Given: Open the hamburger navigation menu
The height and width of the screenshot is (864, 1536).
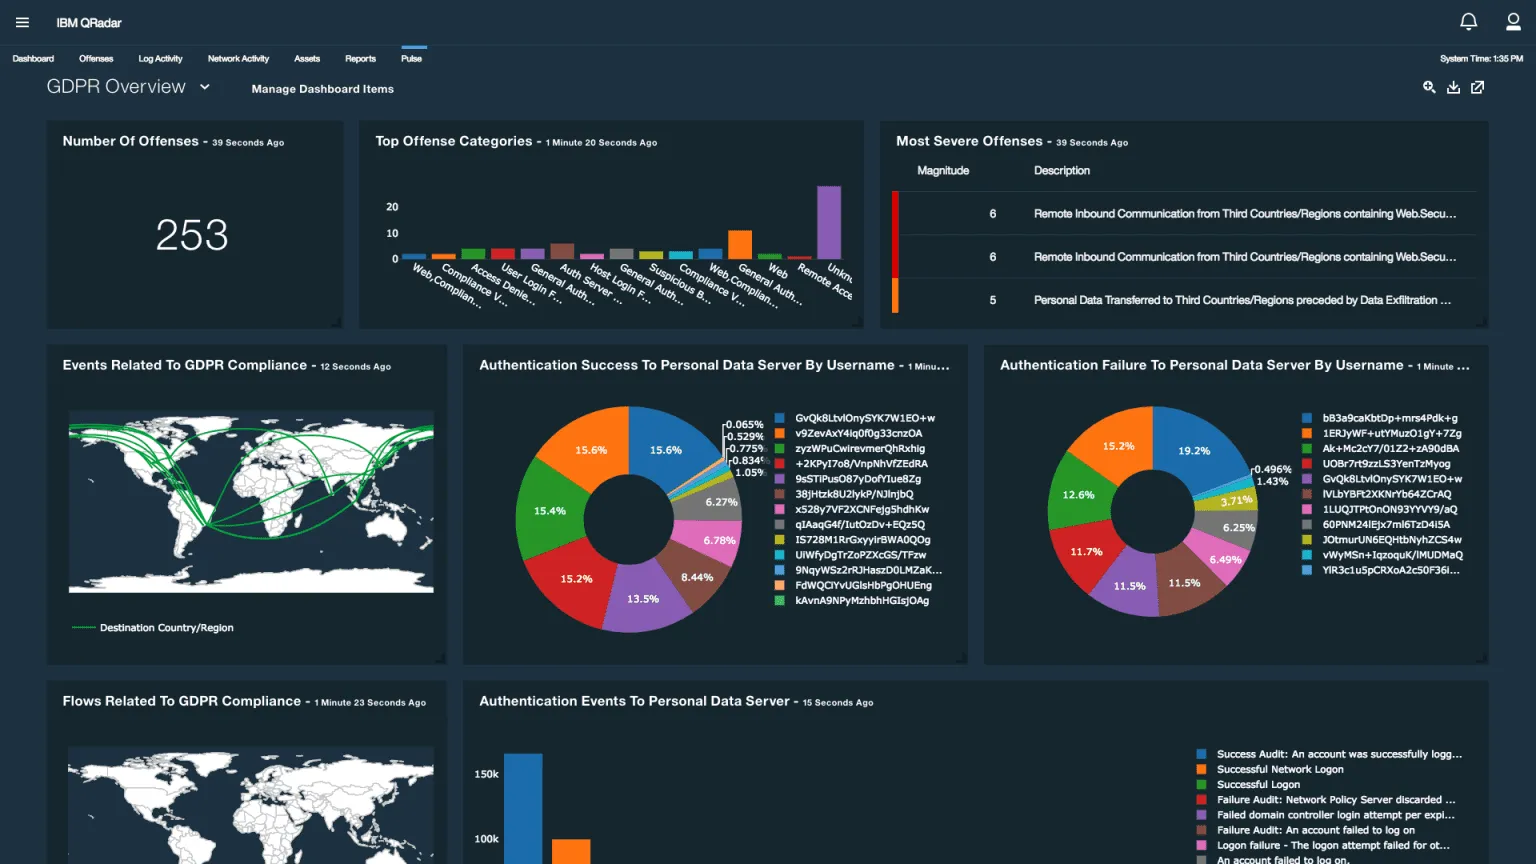Looking at the screenshot, I should (x=22, y=22).
